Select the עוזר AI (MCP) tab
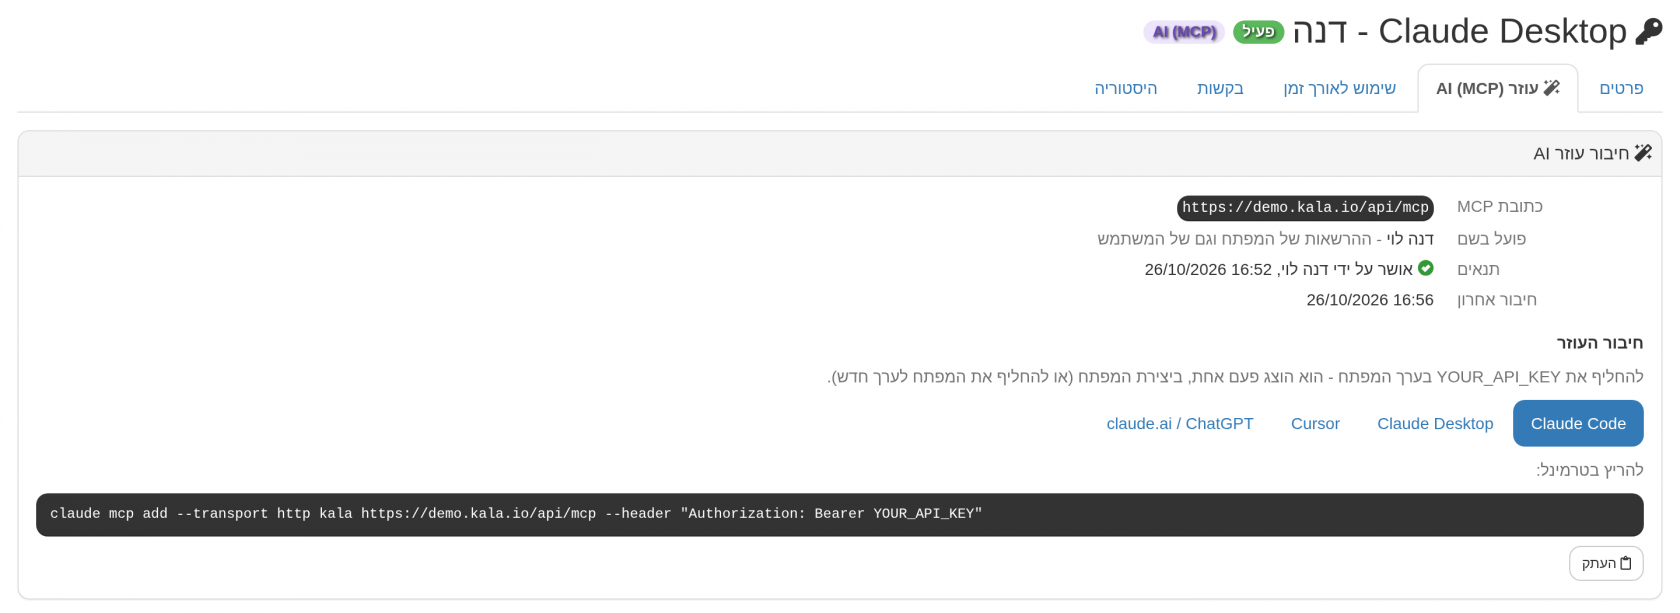The image size is (1680, 613). coord(1497,88)
